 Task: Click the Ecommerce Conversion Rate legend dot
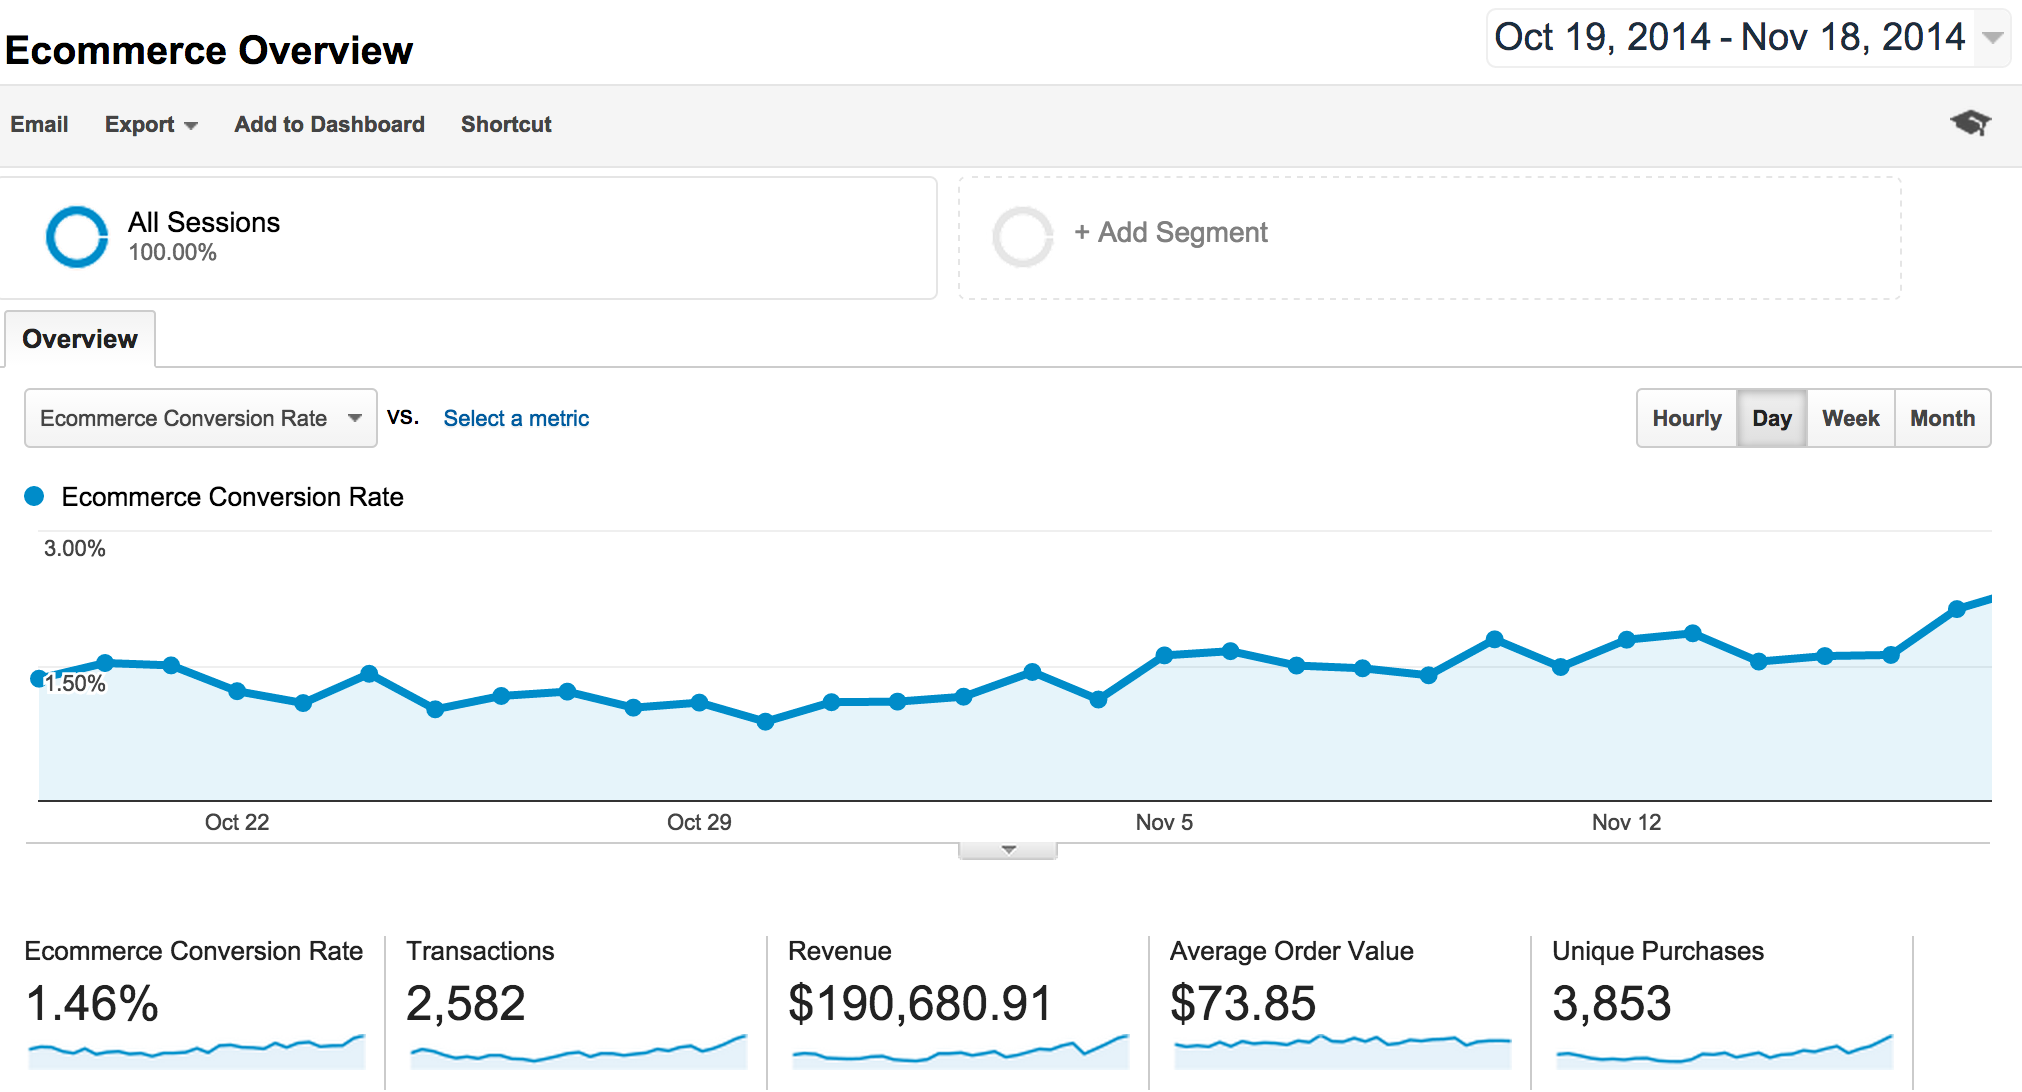tap(34, 496)
